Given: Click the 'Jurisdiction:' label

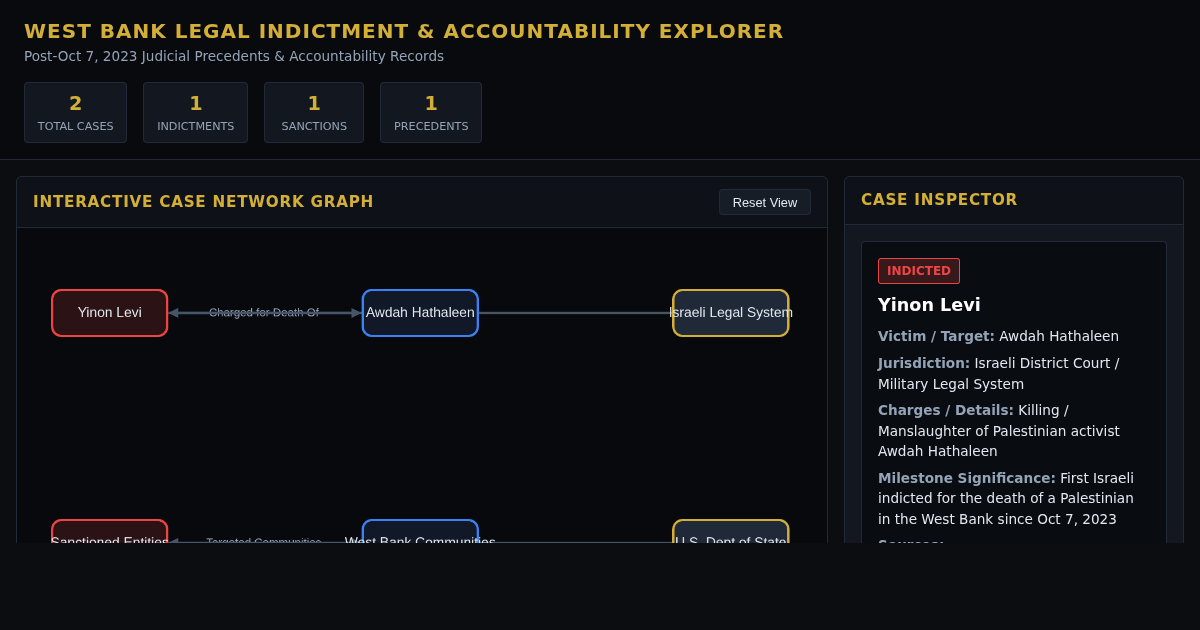Looking at the screenshot, I should point(924,363).
